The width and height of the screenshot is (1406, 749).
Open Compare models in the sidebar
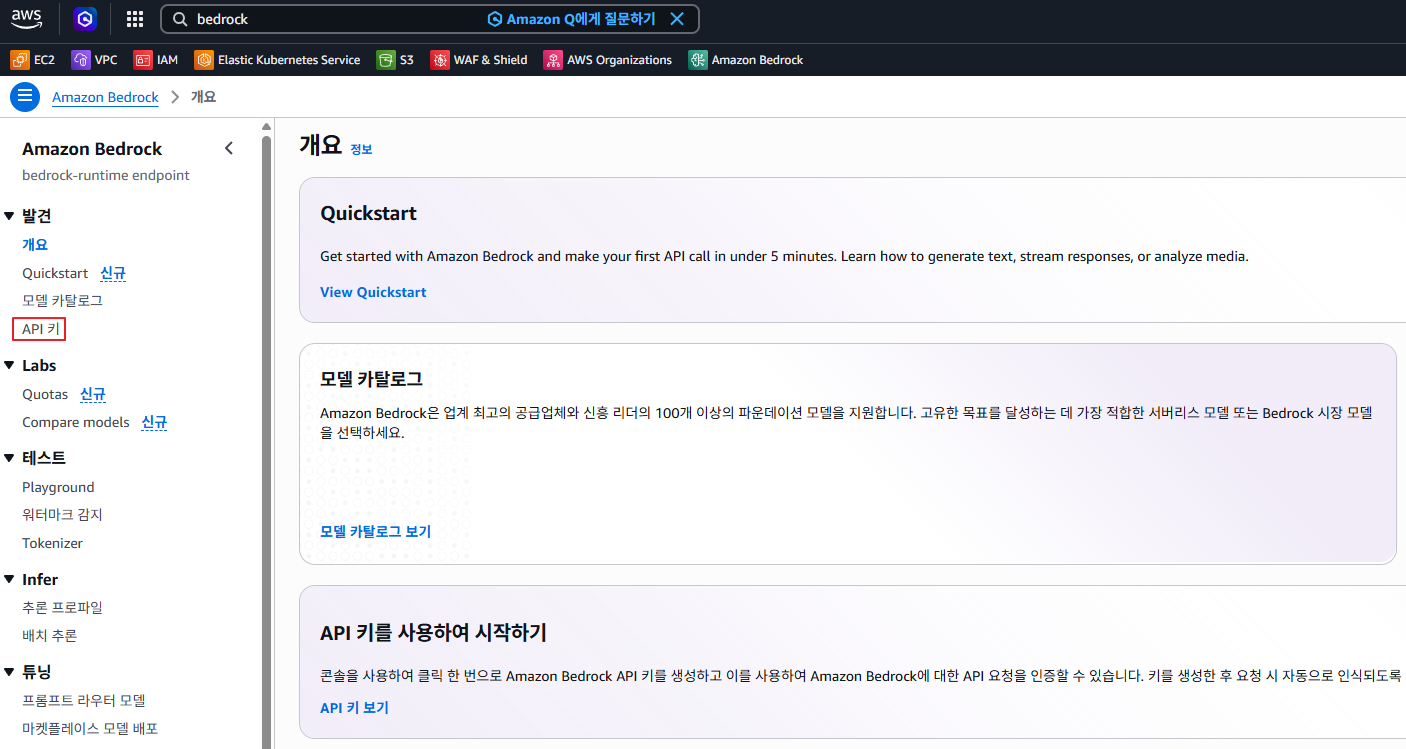pyautogui.click(x=76, y=422)
